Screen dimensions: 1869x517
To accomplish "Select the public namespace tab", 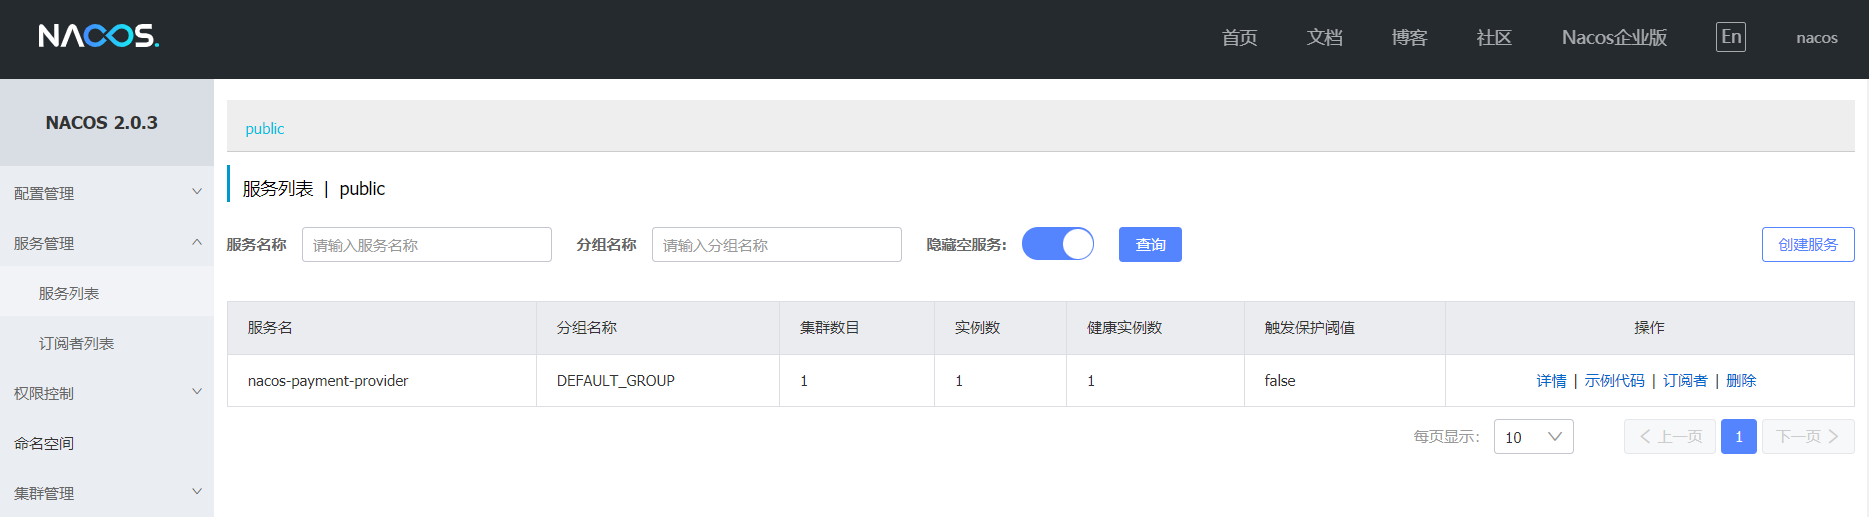I will [265, 128].
